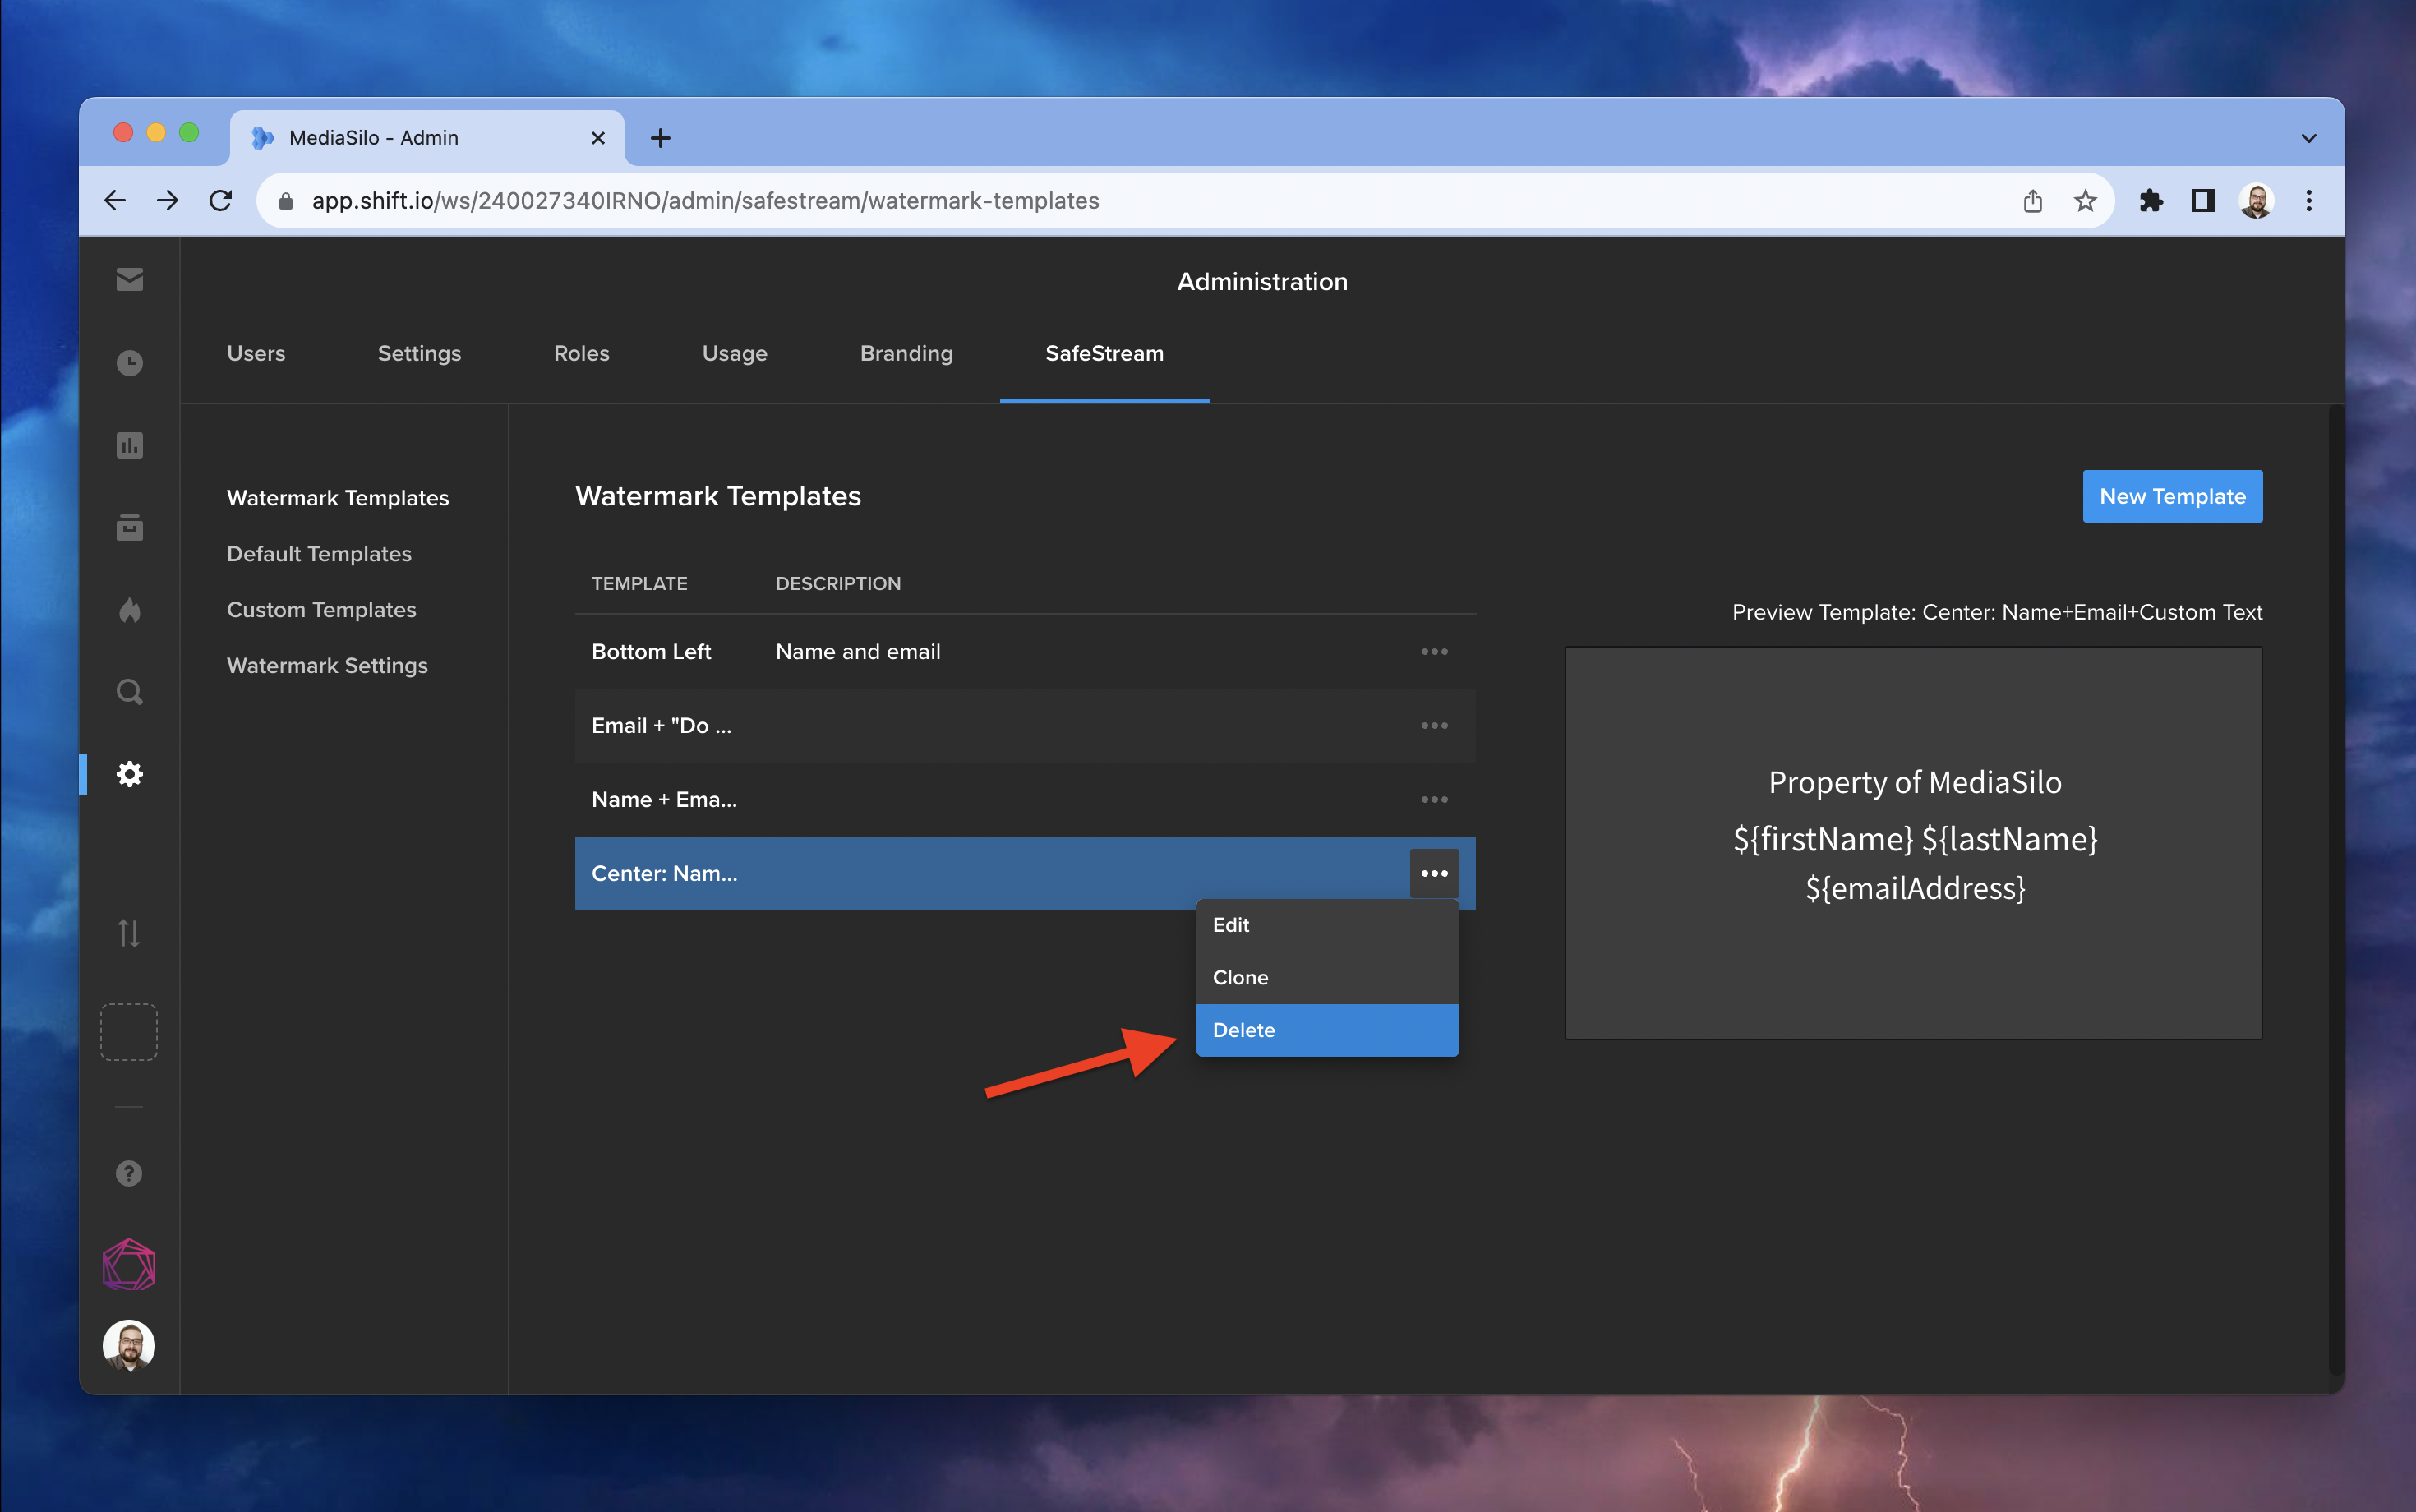Viewport: 2416px width, 1512px height.
Task: Click the TEMPLATE column header
Action: (639, 583)
